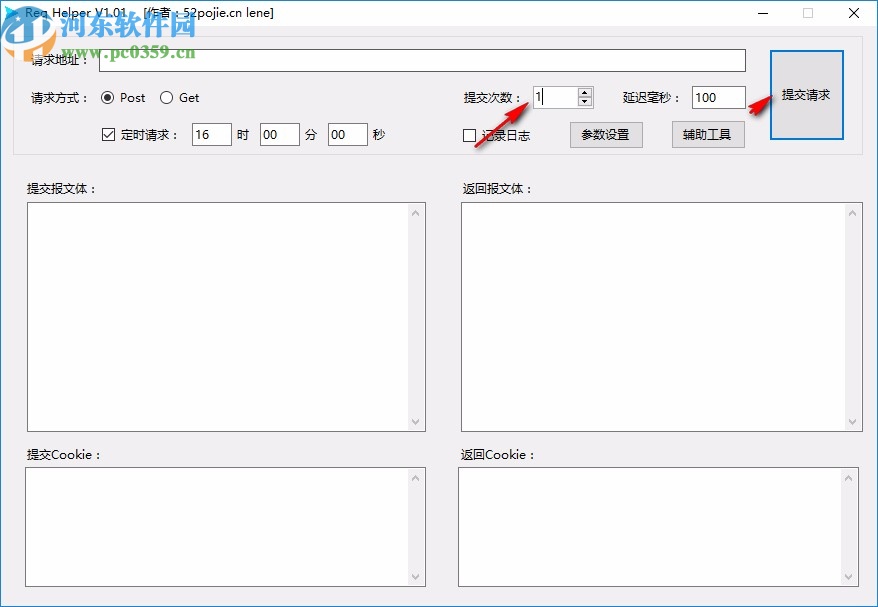Click the minutes field in 定时请求 row

click(279, 134)
